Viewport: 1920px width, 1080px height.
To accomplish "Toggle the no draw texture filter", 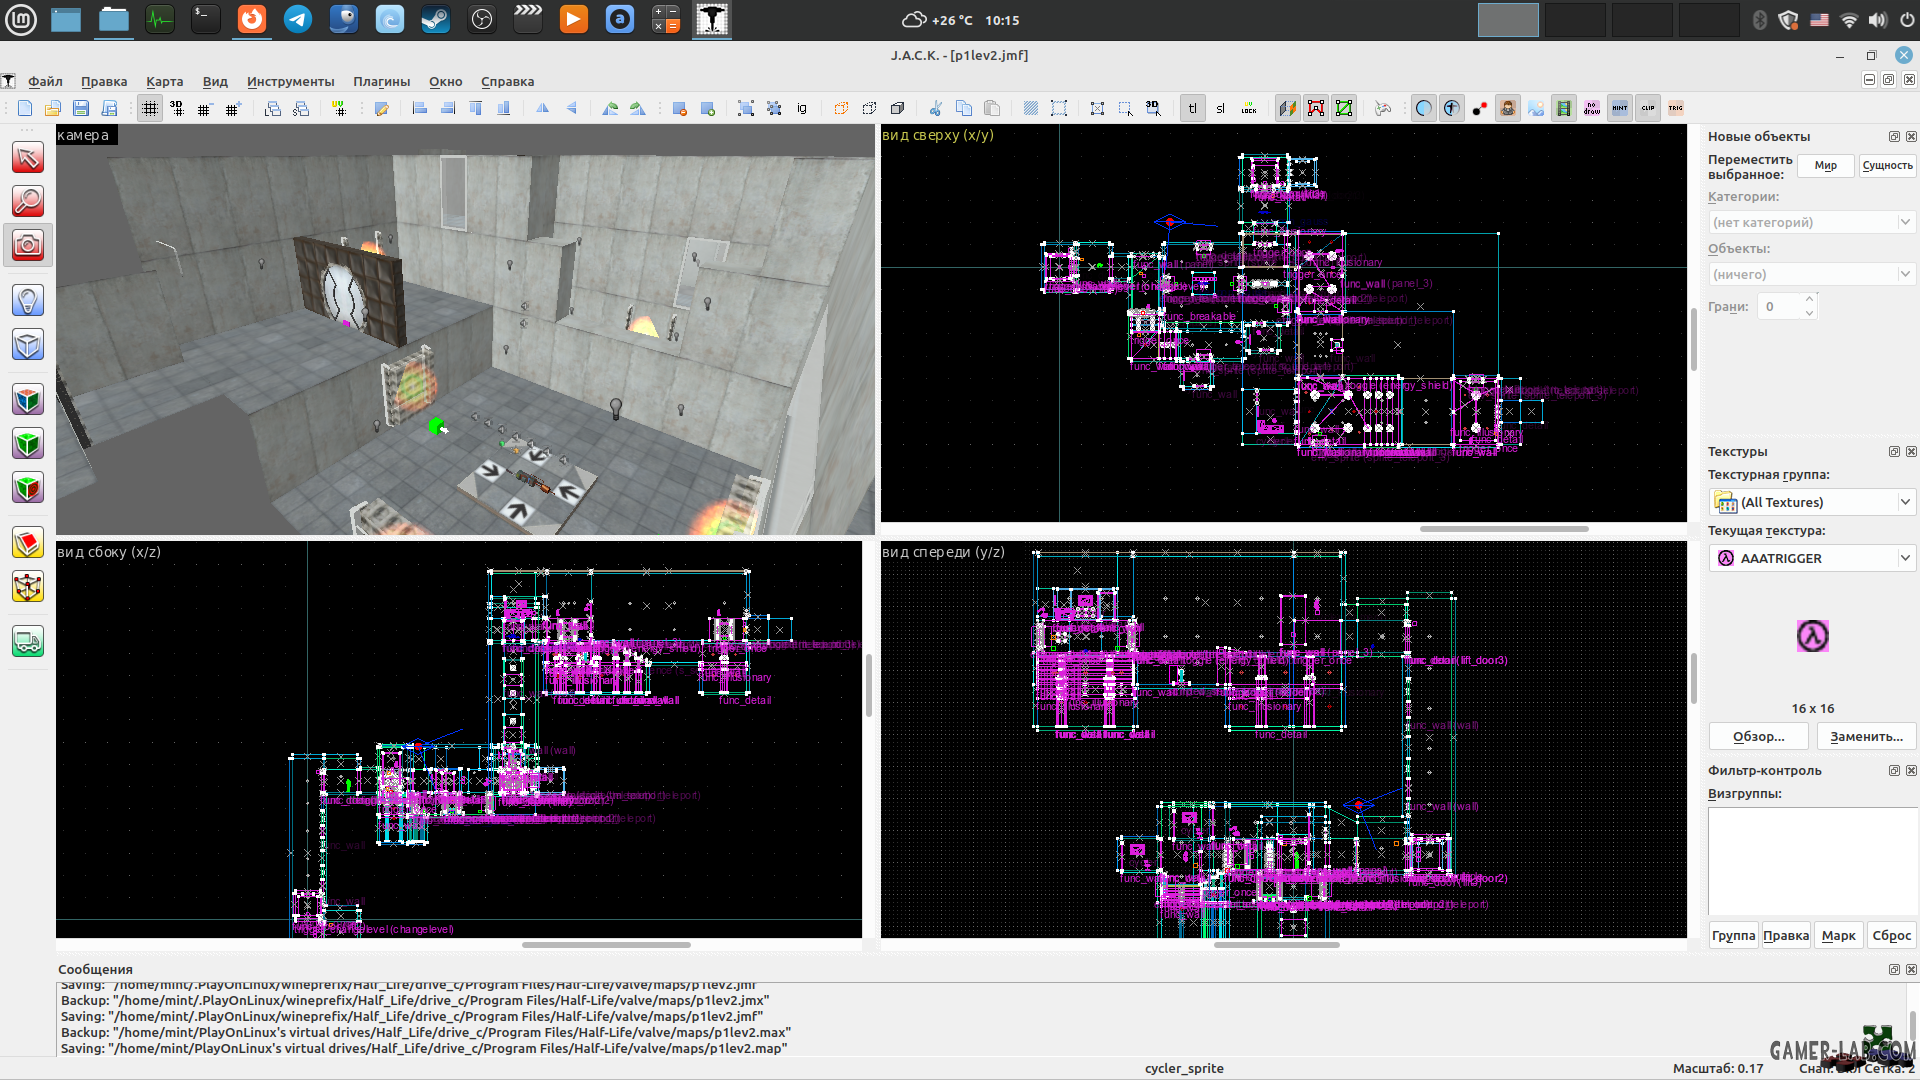I will click(x=1592, y=109).
